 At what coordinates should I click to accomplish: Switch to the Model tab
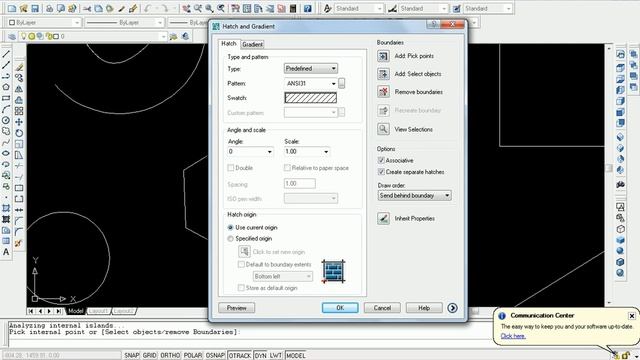pyautogui.click(x=76, y=311)
